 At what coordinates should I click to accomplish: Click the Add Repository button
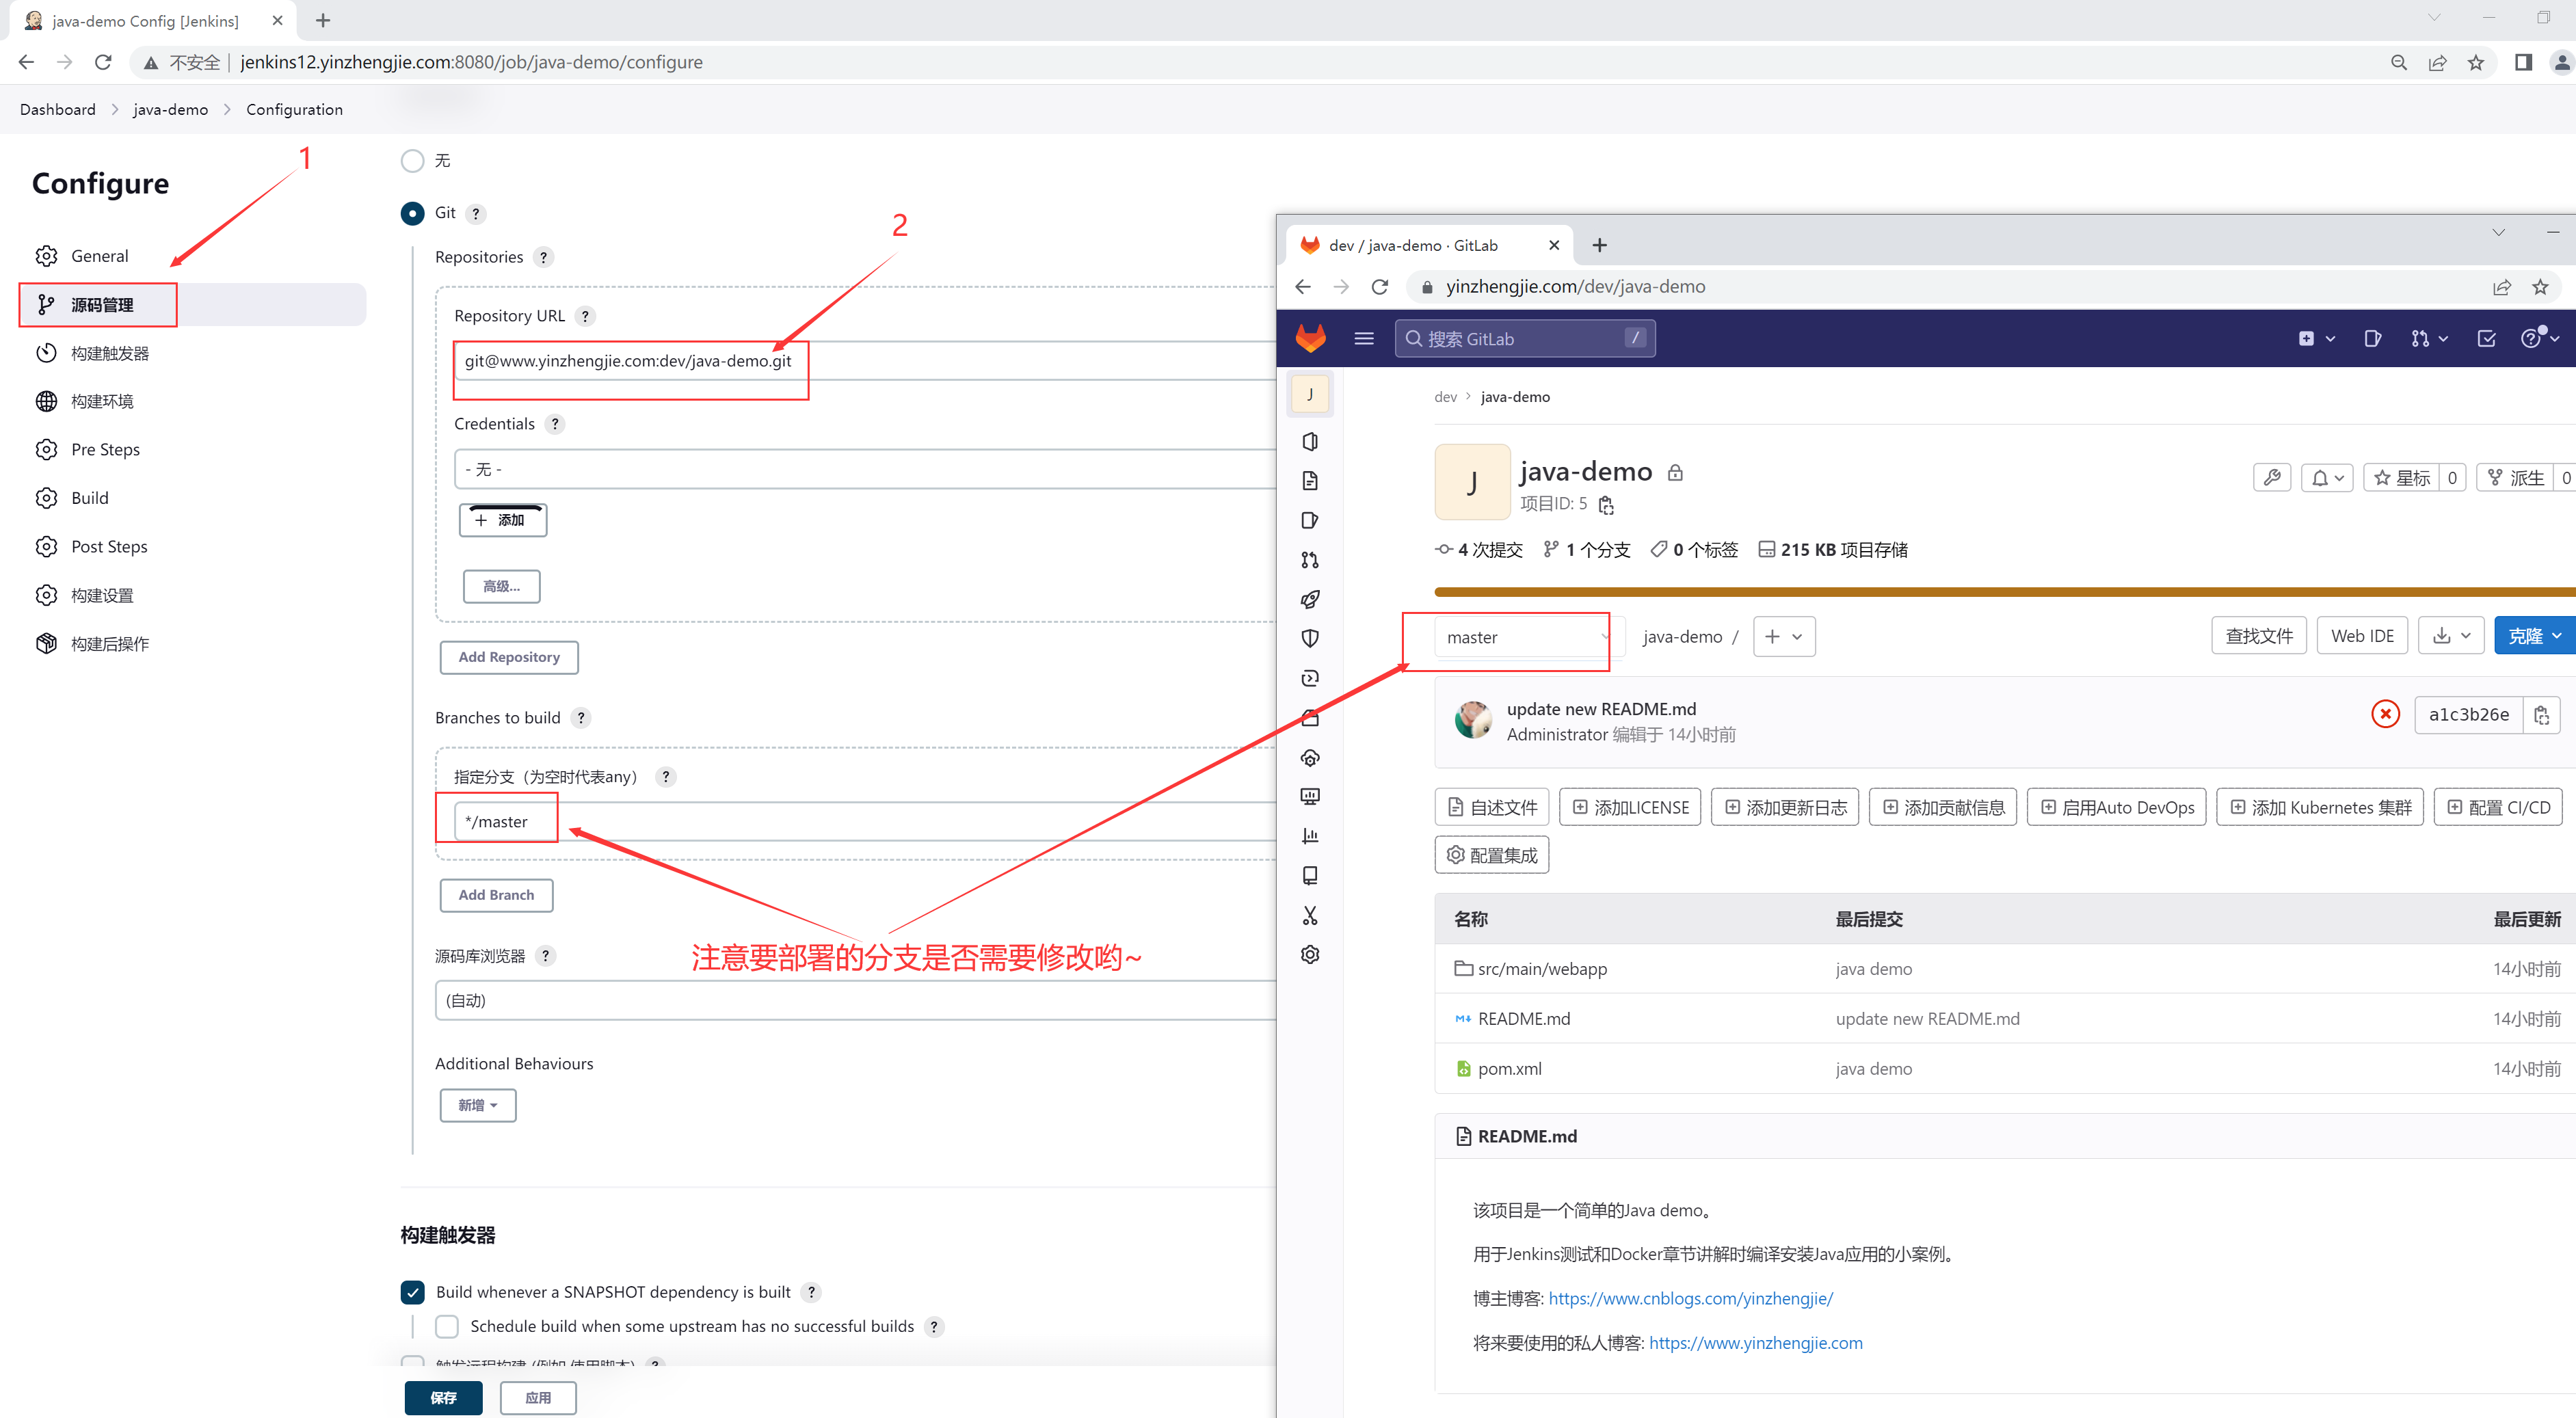(x=508, y=657)
